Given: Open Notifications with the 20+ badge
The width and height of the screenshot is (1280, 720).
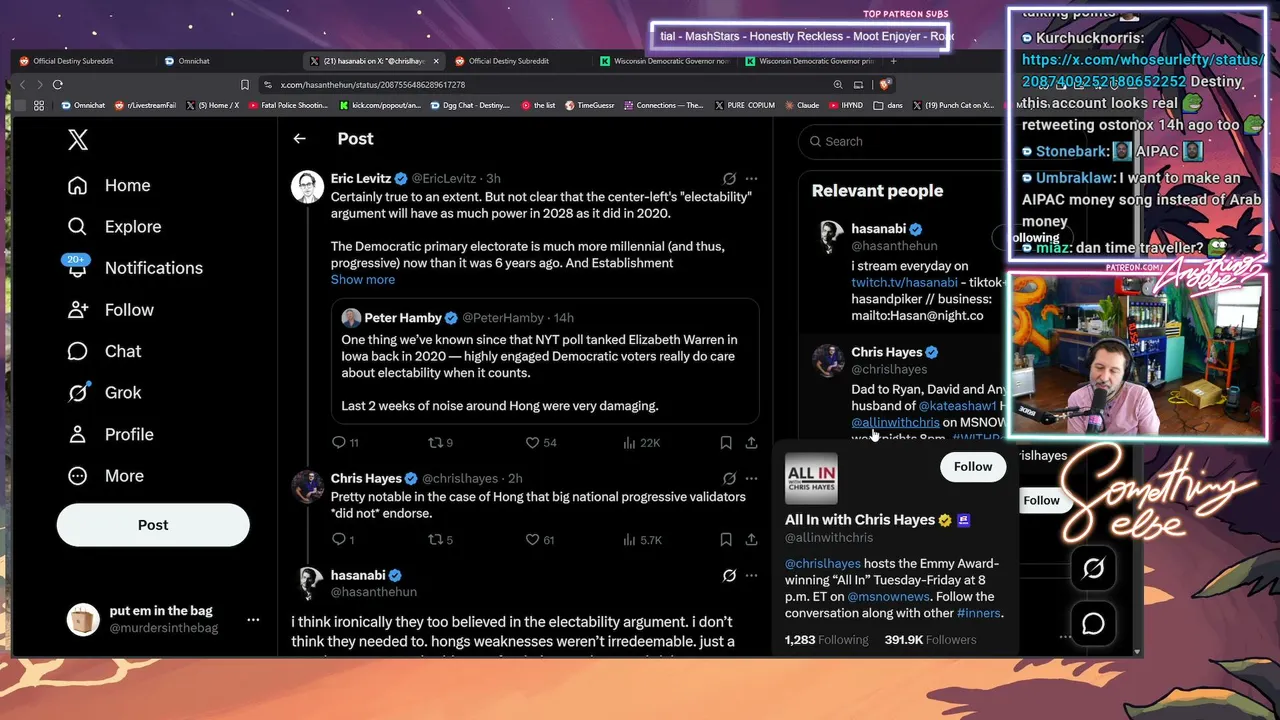Looking at the screenshot, I should (x=135, y=268).
